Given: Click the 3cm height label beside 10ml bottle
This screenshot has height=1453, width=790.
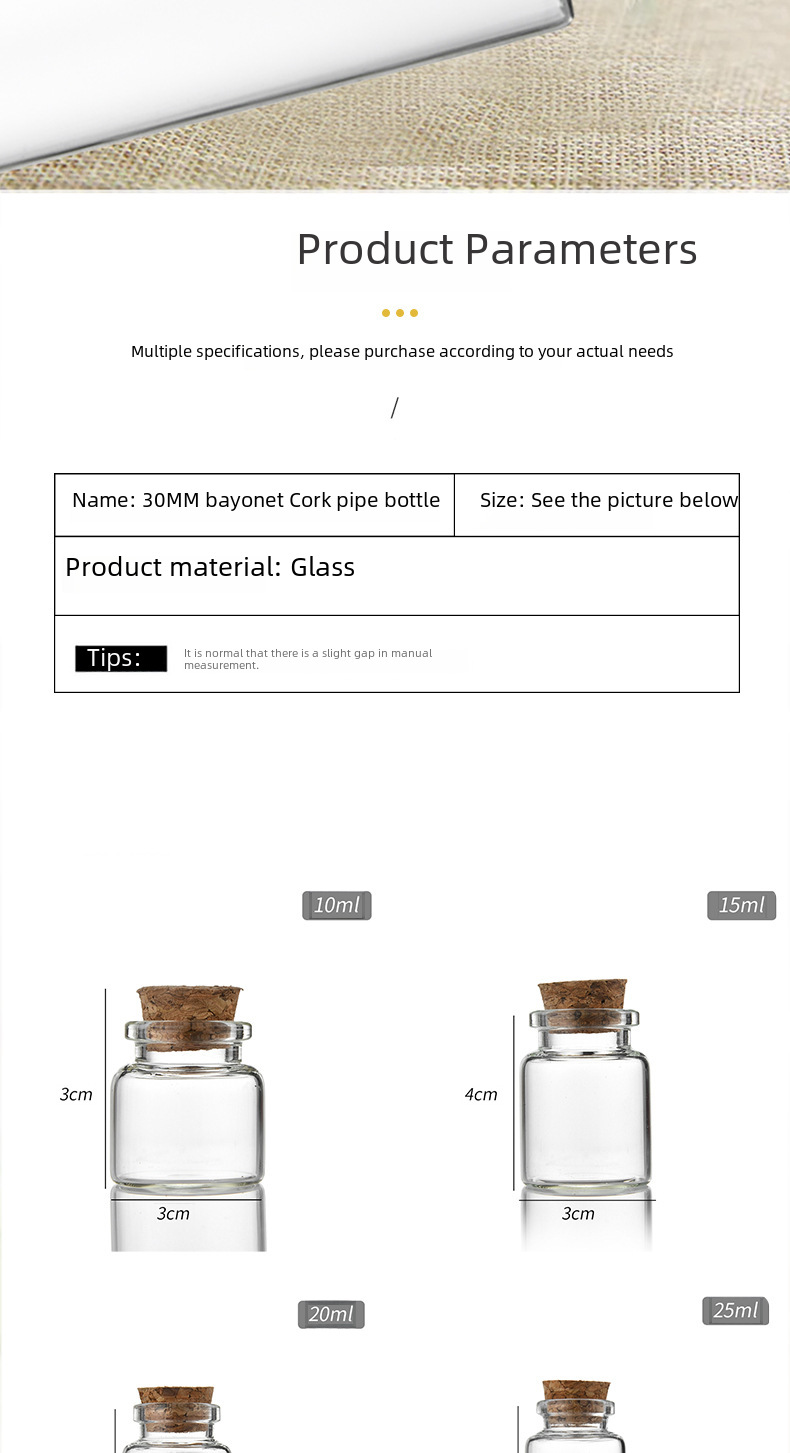Looking at the screenshot, I should click(76, 1095).
